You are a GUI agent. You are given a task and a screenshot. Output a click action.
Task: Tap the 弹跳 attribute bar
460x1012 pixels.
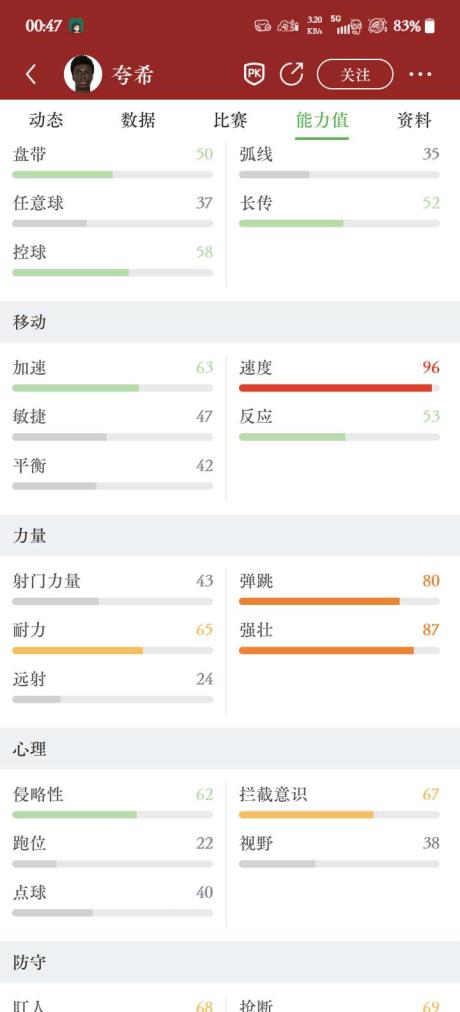(x=339, y=601)
